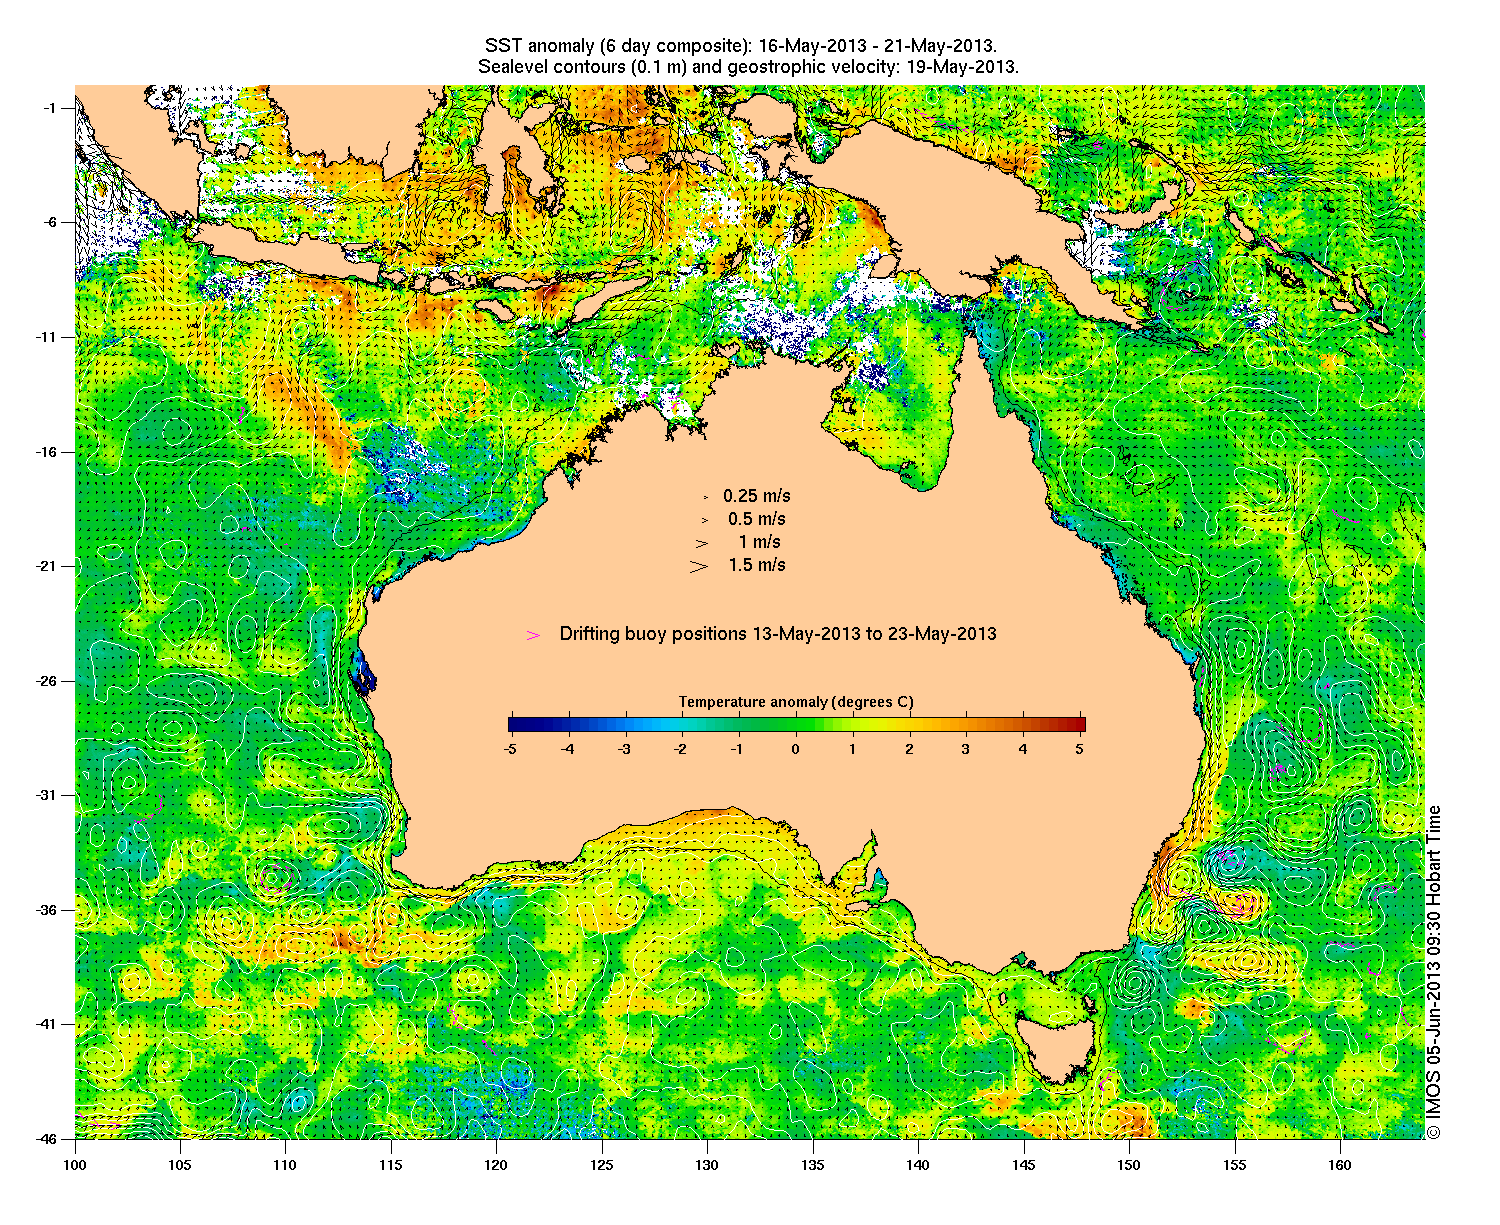This screenshot has width=1500, height=1225.
Task: Click the colorbar tick label '-5'
Action: pos(510,748)
